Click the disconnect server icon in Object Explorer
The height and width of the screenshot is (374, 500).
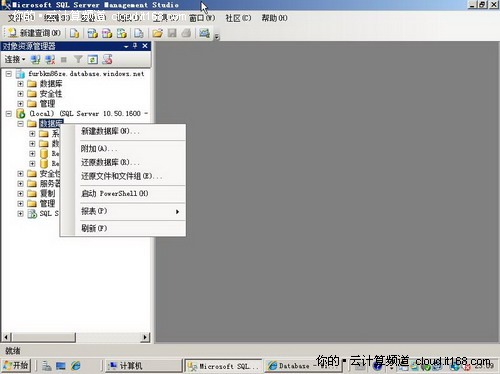(50, 60)
